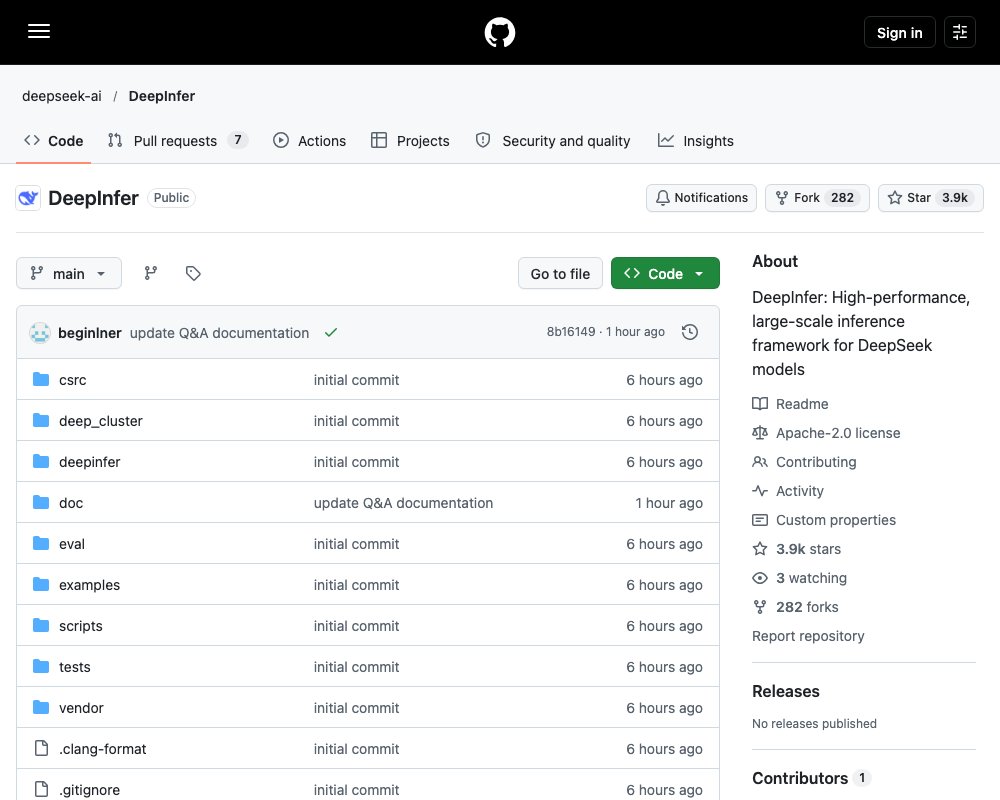Open the .gitignore file

(89, 790)
